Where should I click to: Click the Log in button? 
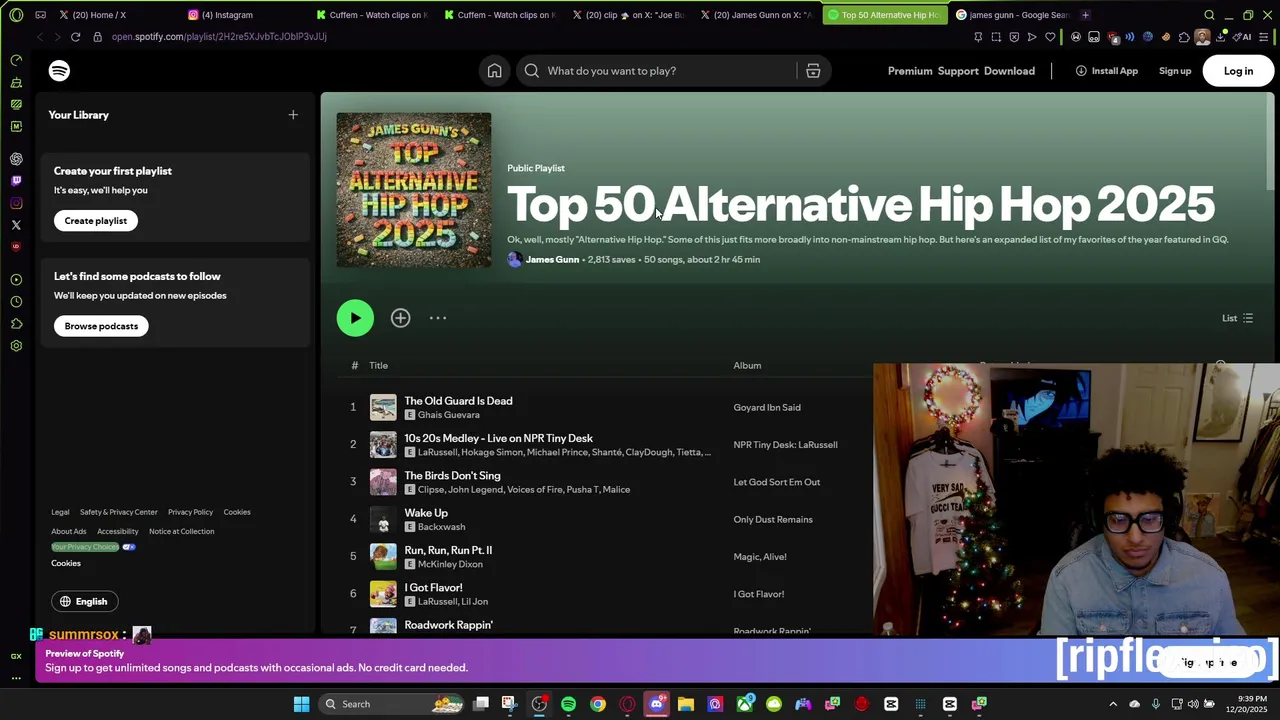(1238, 71)
